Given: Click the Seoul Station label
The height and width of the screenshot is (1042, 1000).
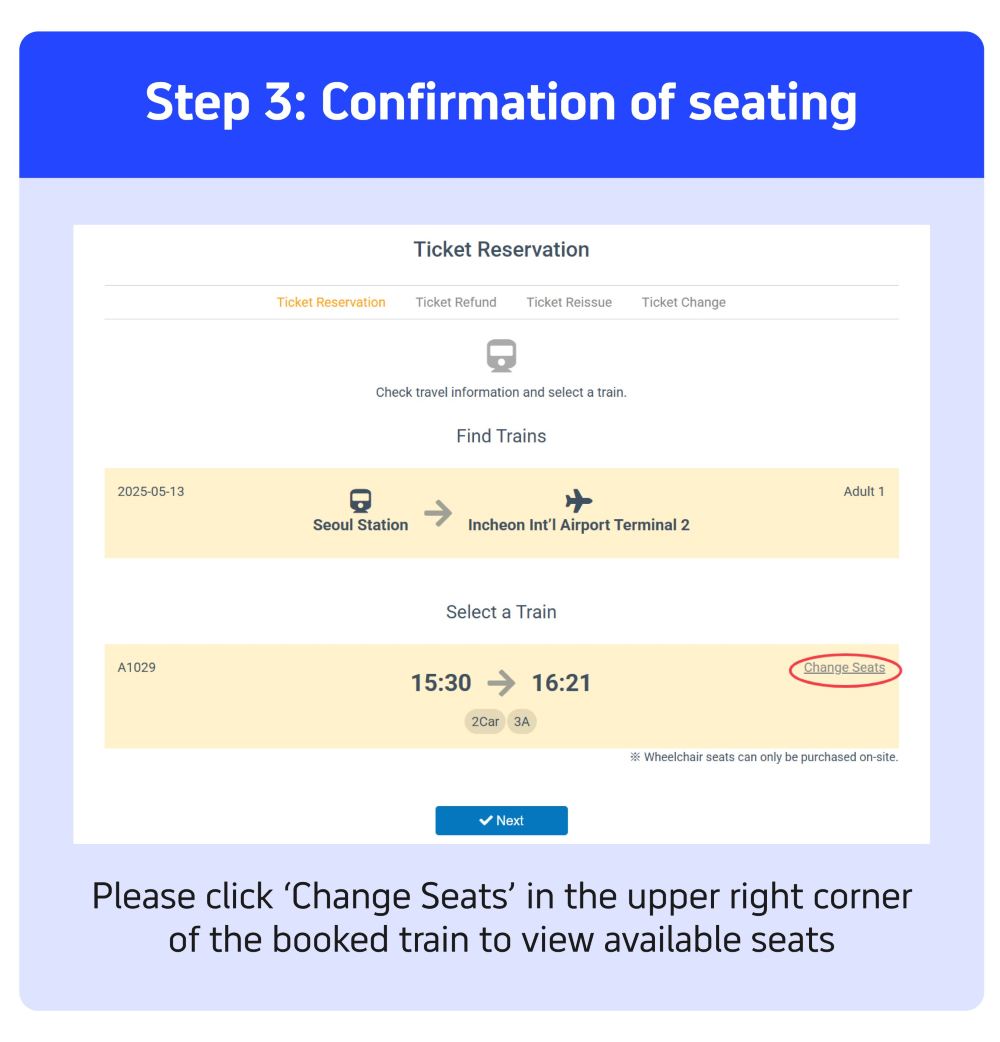Looking at the screenshot, I should 359,524.
